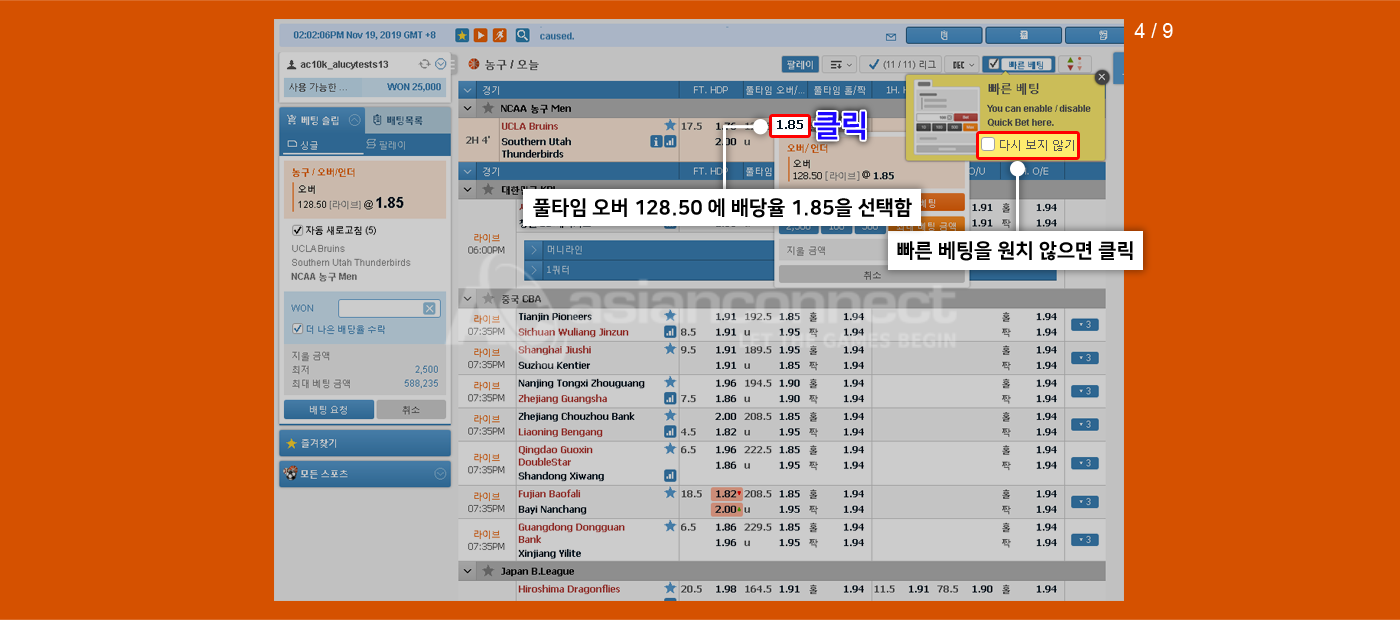Click 2.00 handicap odds for Zhejiang Chouzhou Bank
This screenshot has height=620, width=1400.
tap(725, 416)
